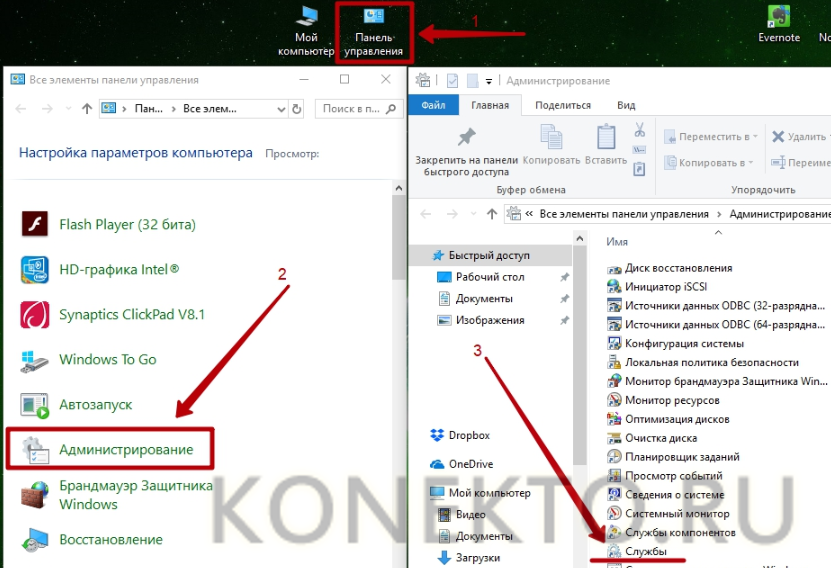Open HD-графика Intel control panel item
The height and width of the screenshot is (568, 831).
click(101, 269)
